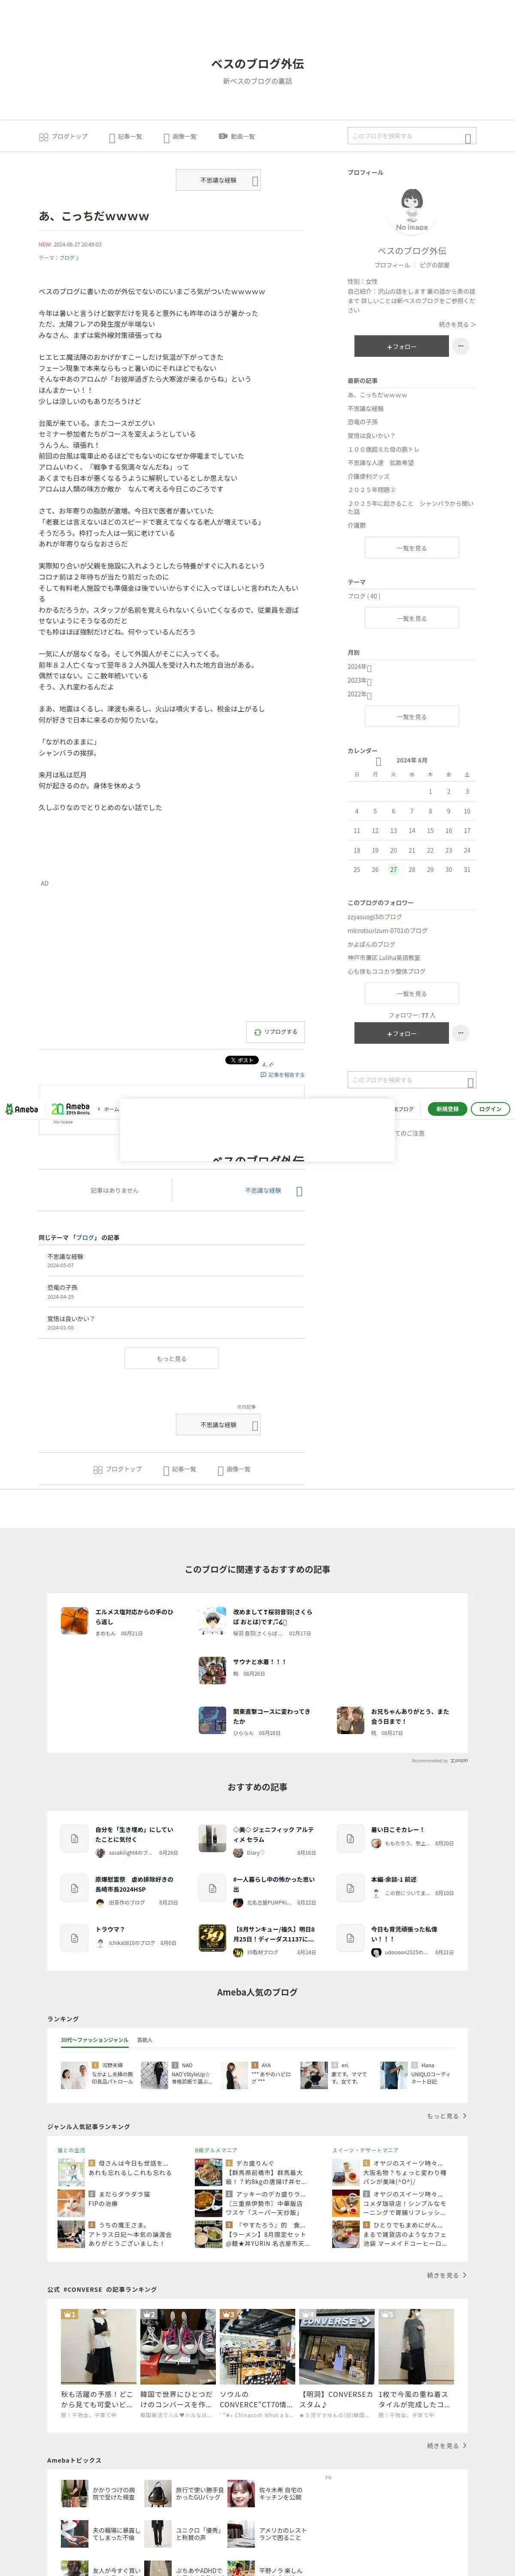515x2576 pixels.
Task: Select 芸能人 ranking tab
Action: [145, 2040]
